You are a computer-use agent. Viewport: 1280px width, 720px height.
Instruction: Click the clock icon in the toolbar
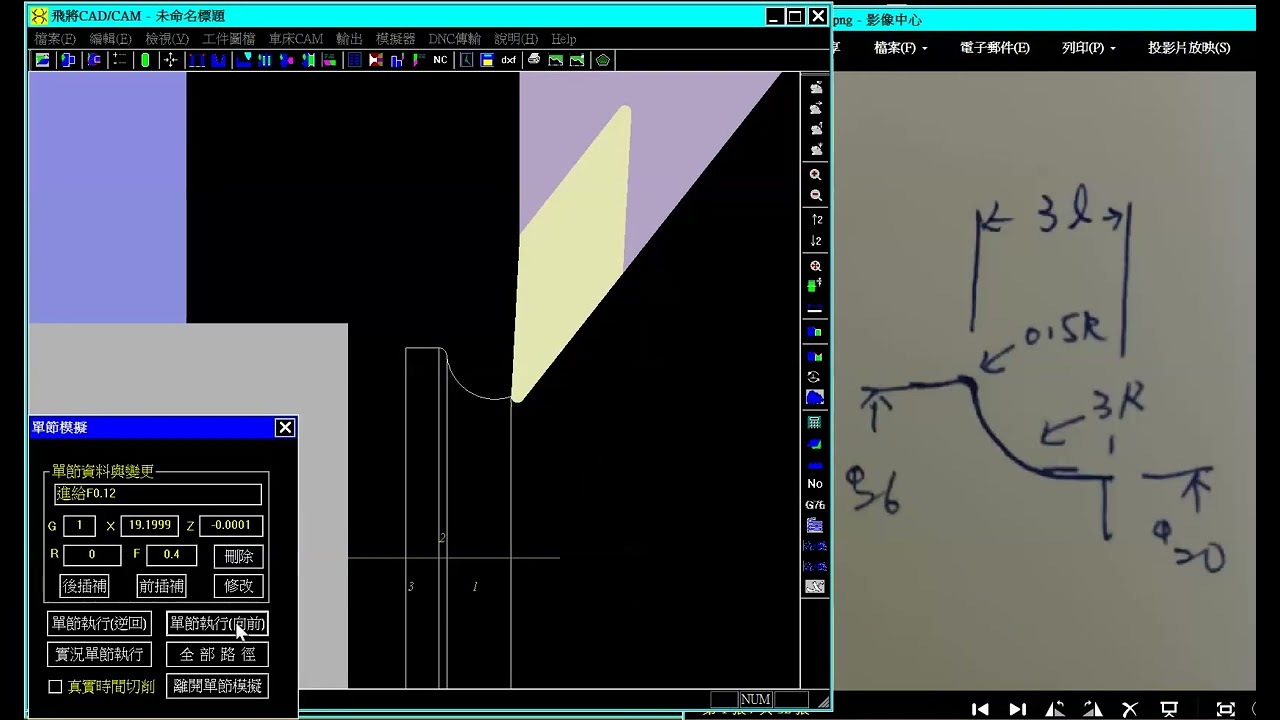pos(466,60)
